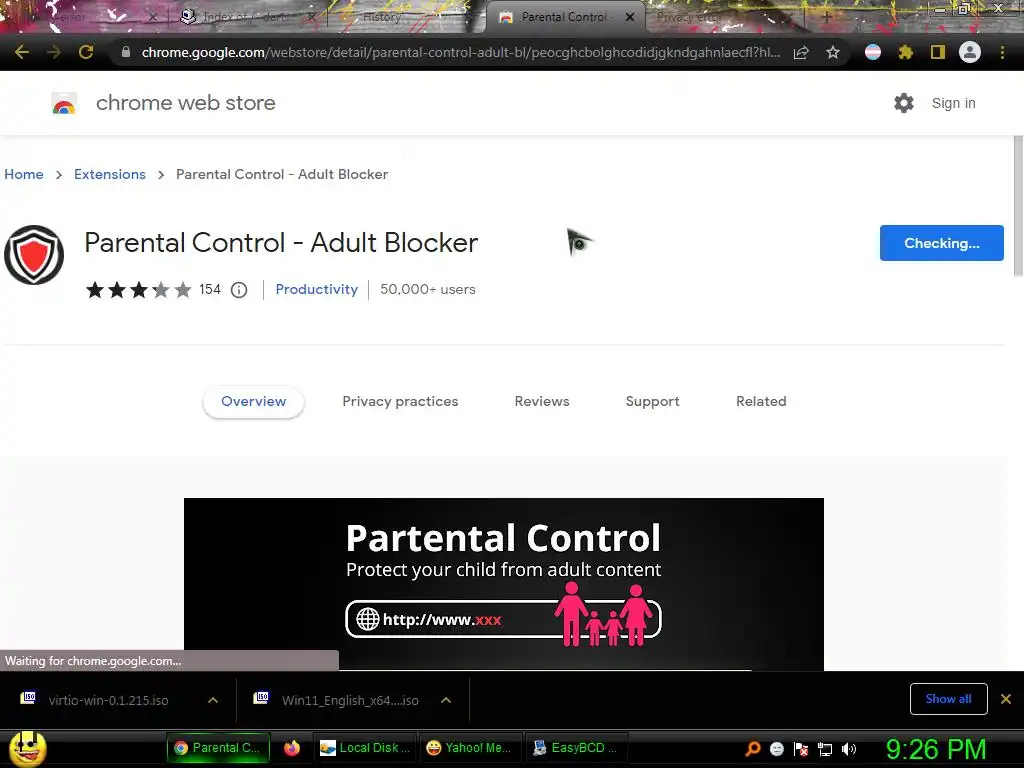1024x768 pixels.
Task: Click the blue Checking... button
Action: point(942,243)
